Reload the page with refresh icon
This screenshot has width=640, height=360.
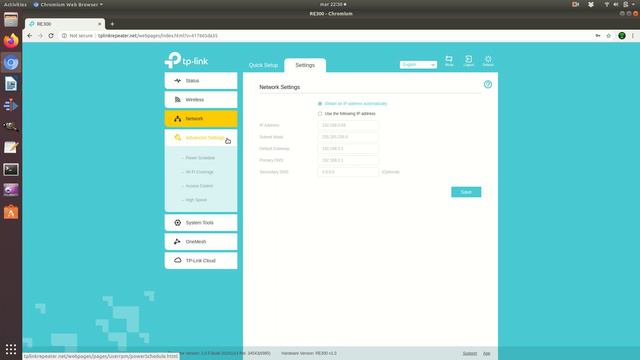(x=51, y=36)
